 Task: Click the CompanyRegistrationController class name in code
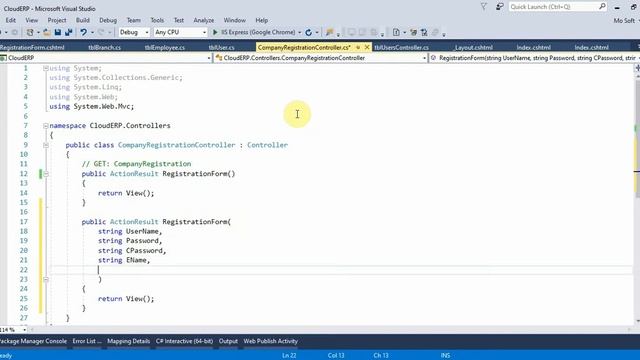177,145
